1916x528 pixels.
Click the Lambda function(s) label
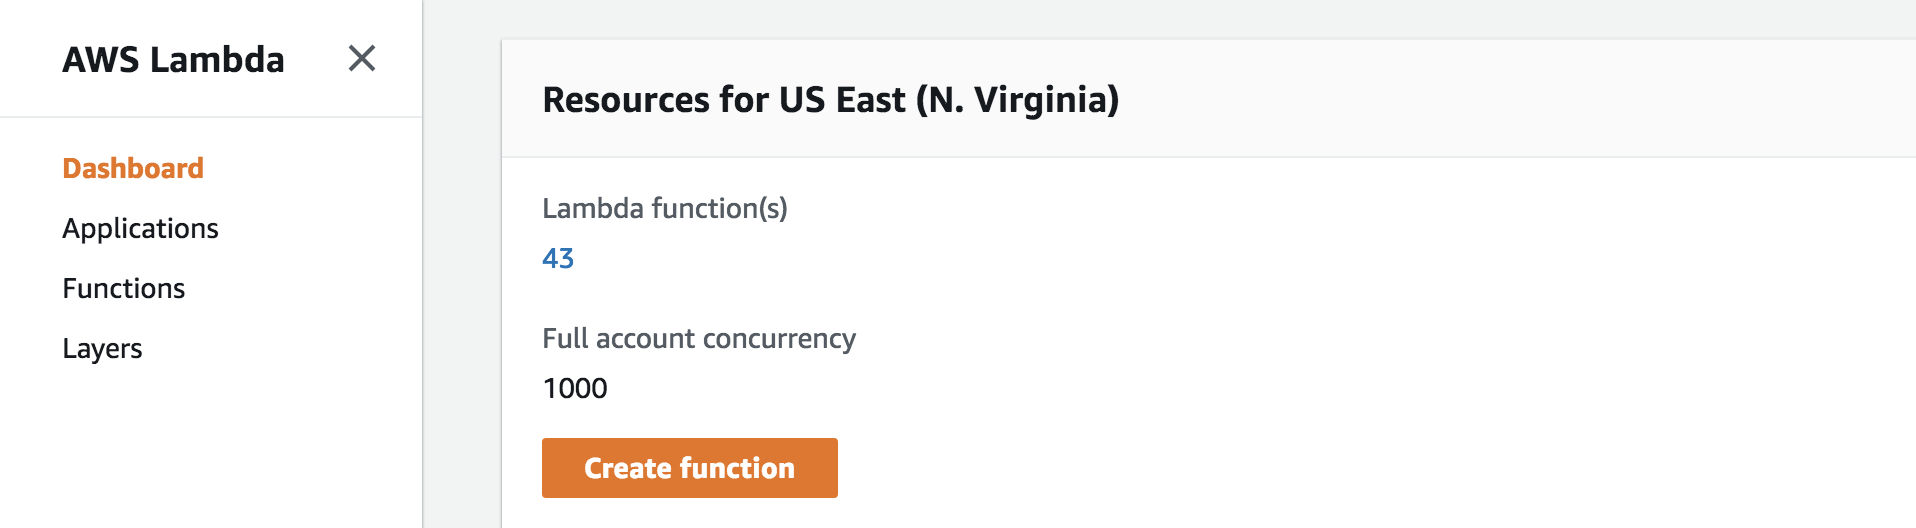[x=665, y=208]
